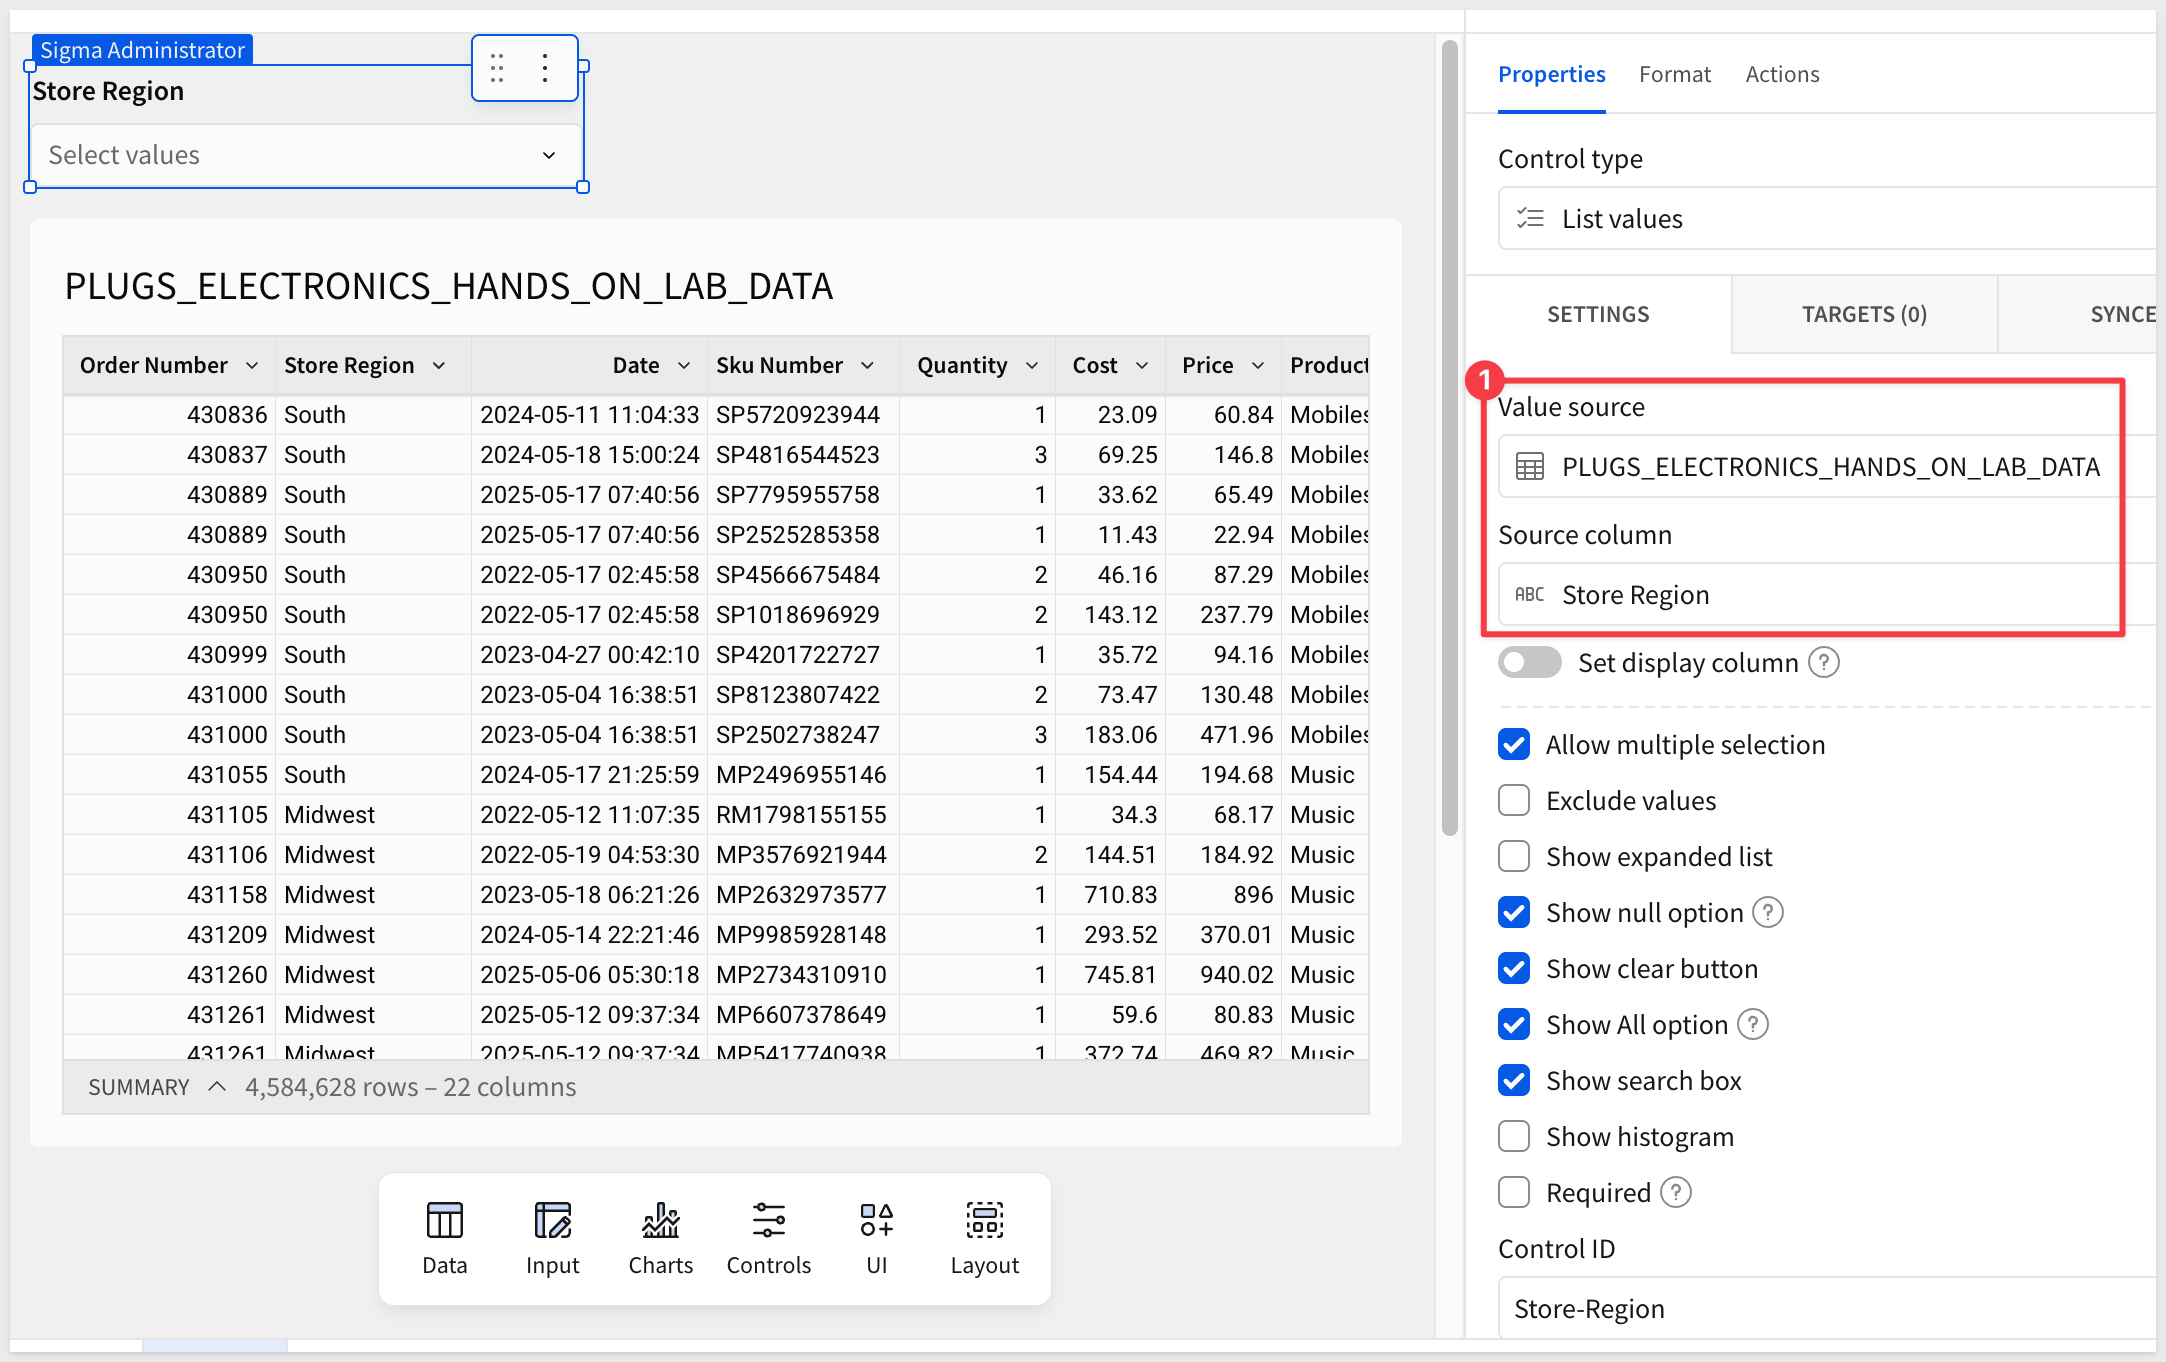Open the three-dot more menu on control
This screenshot has height=1362, width=2166.
(x=545, y=68)
